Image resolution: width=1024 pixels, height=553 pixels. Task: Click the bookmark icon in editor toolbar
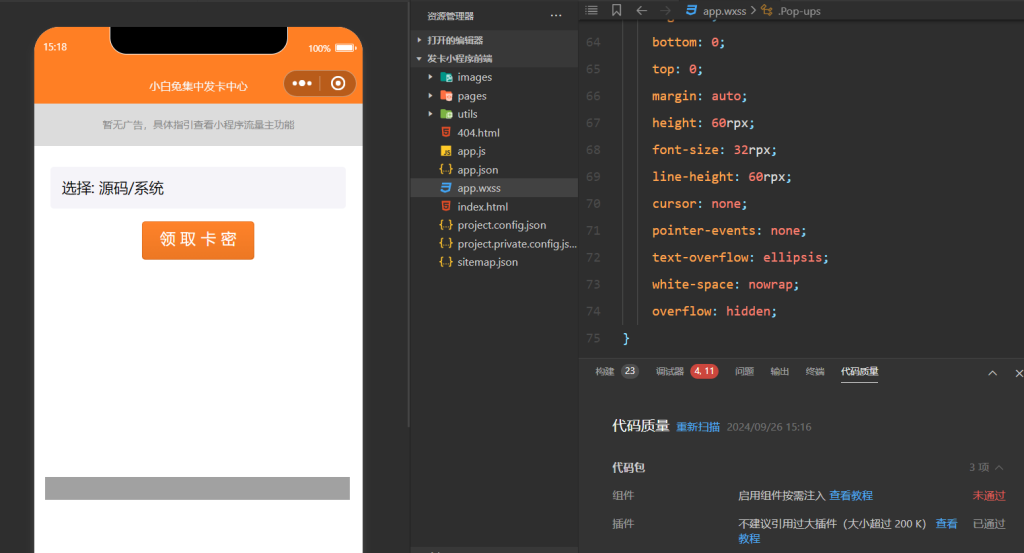(x=616, y=10)
